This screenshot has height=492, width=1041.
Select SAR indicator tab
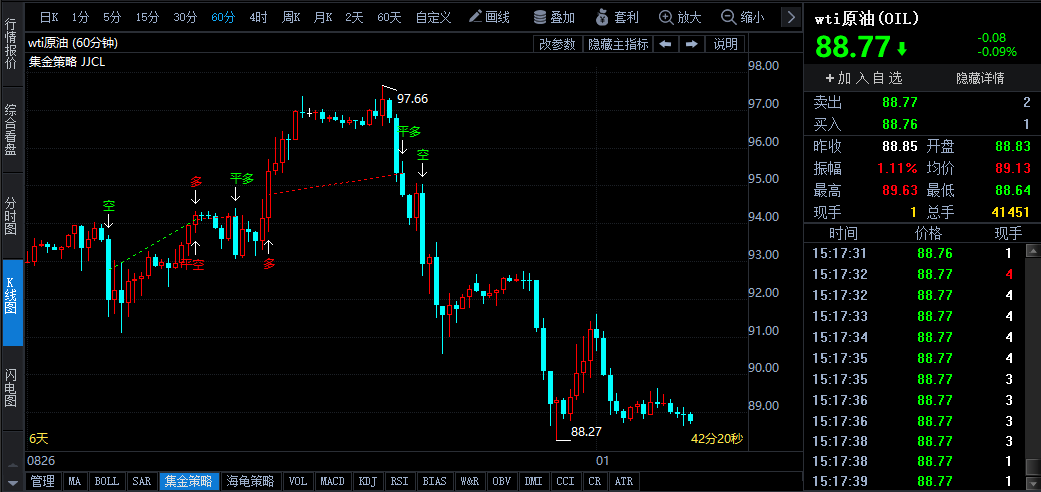pyautogui.click(x=141, y=481)
